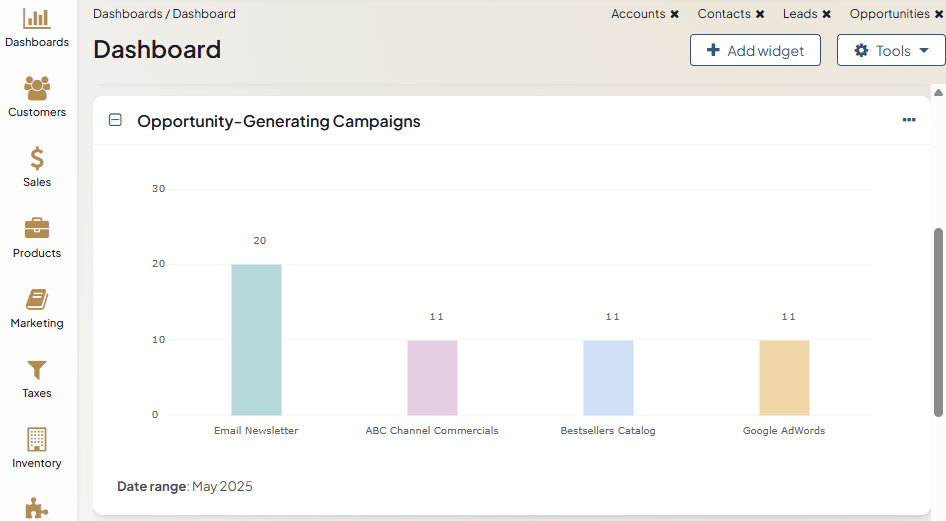Go to the Dashboards breadcrumb link
946x521 pixels.
[127, 14]
